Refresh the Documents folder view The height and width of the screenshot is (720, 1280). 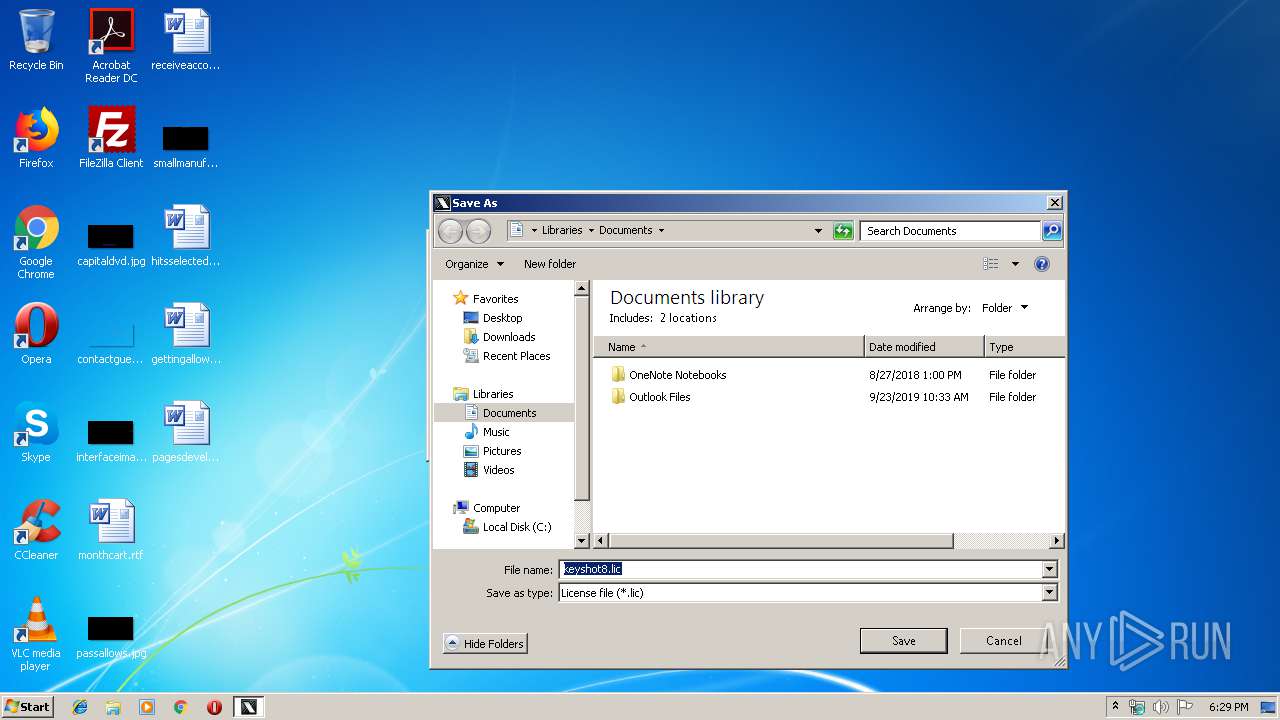[843, 231]
